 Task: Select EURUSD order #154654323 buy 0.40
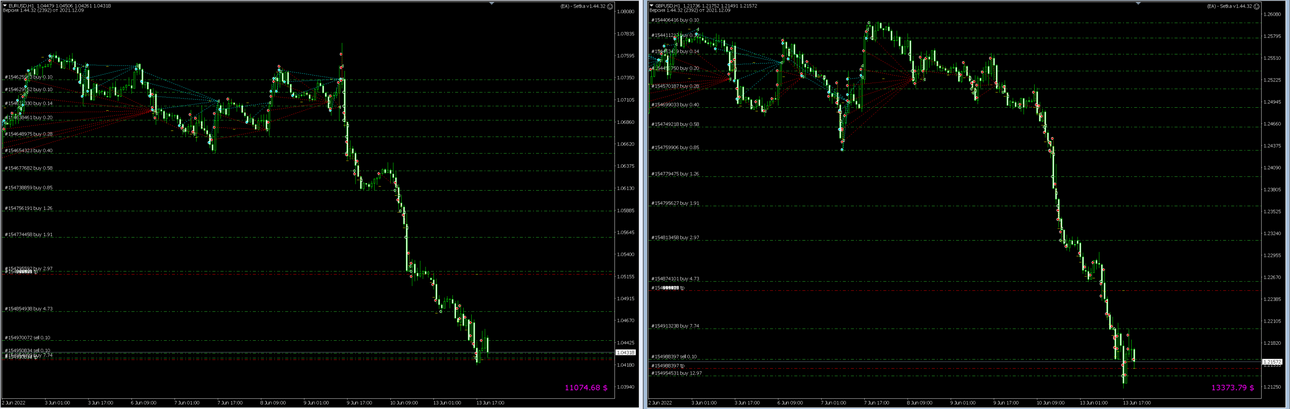[x=28, y=151]
